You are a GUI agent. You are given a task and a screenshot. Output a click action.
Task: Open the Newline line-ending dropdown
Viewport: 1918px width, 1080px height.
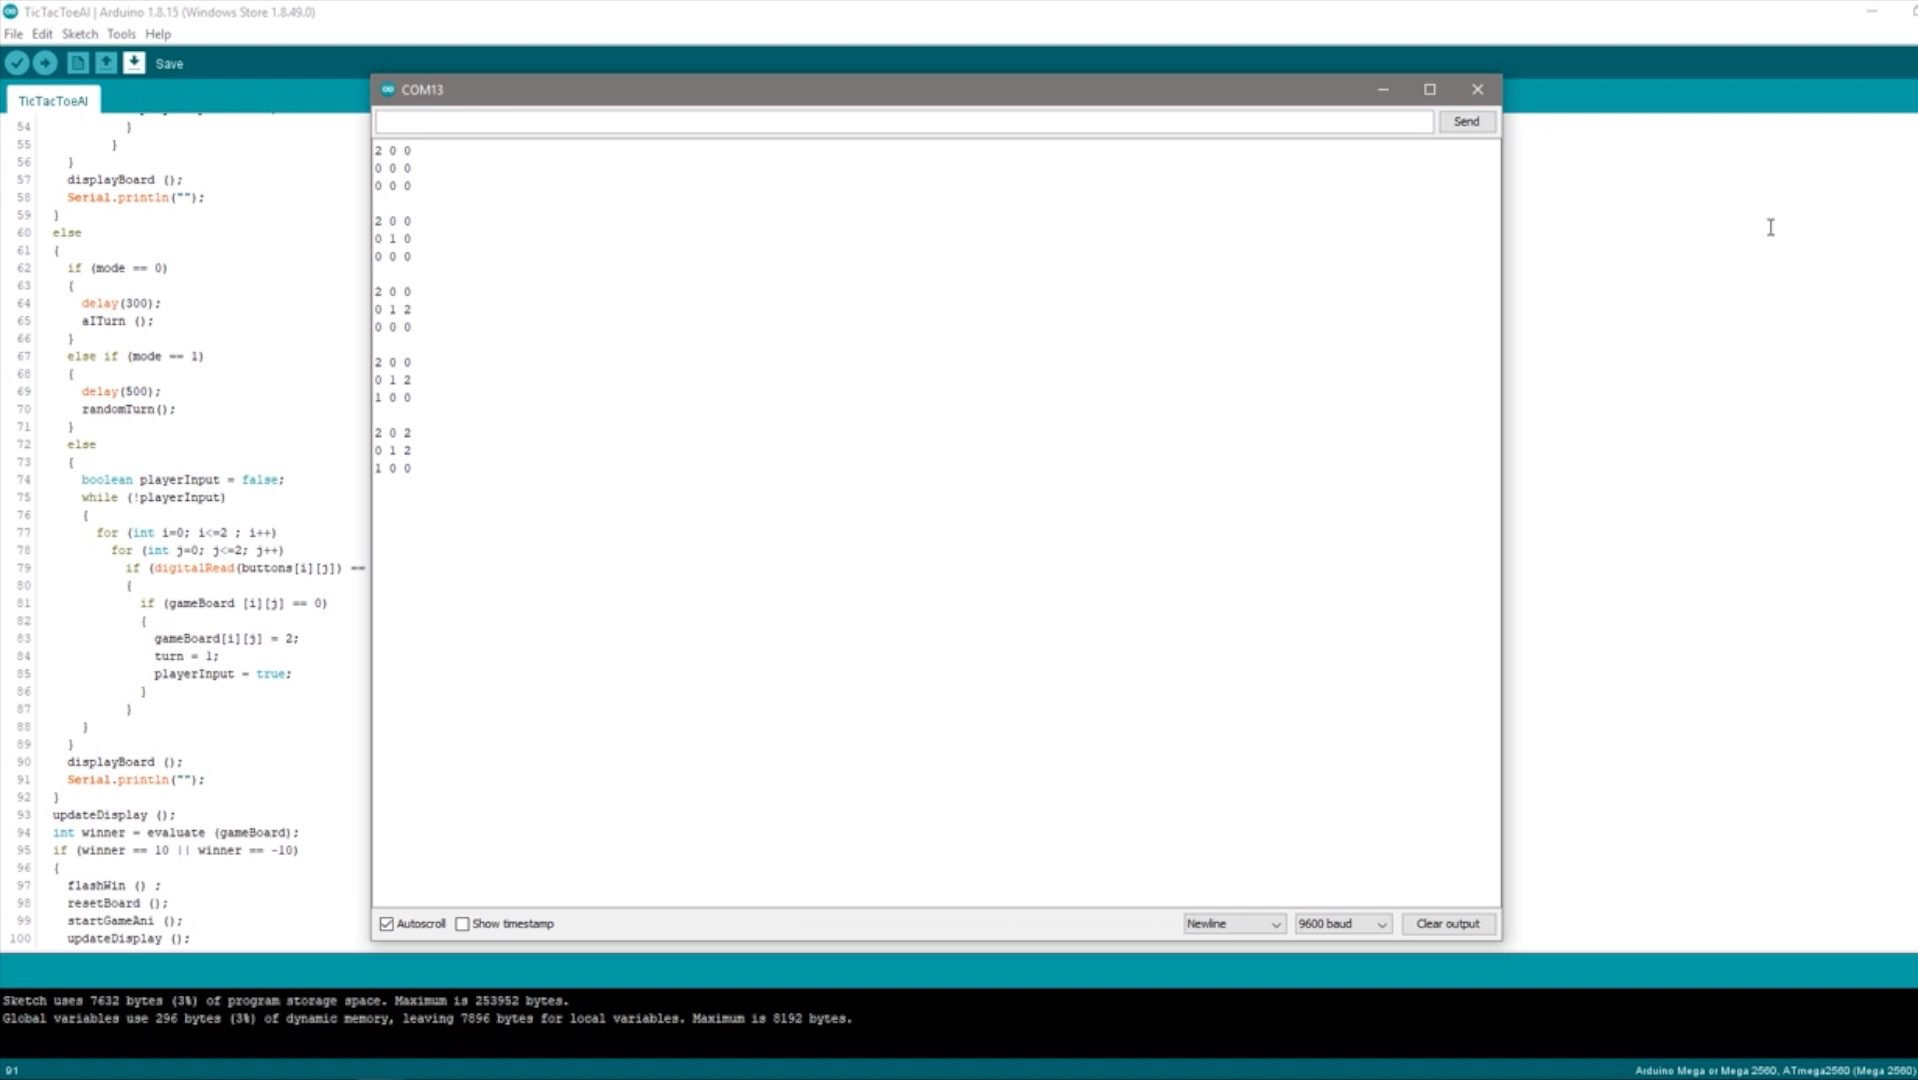[x=1233, y=924]
